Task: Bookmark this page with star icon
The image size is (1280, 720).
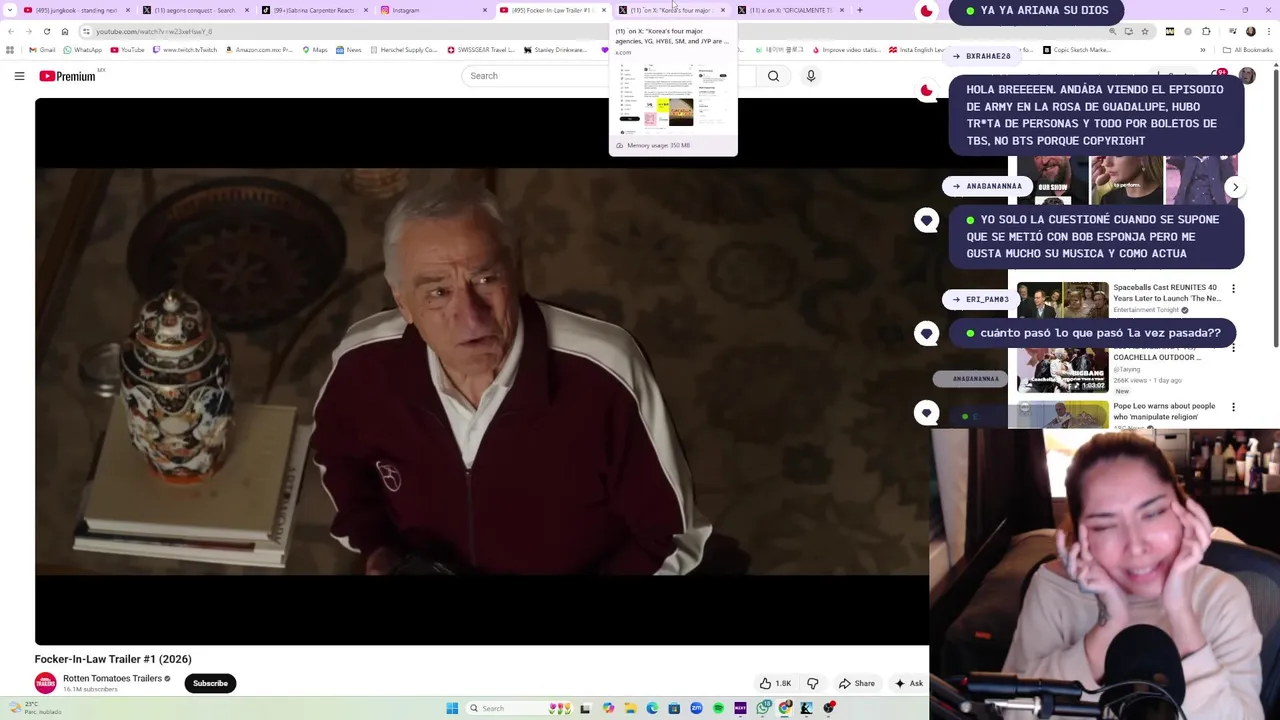Action: click(1145, 31)
